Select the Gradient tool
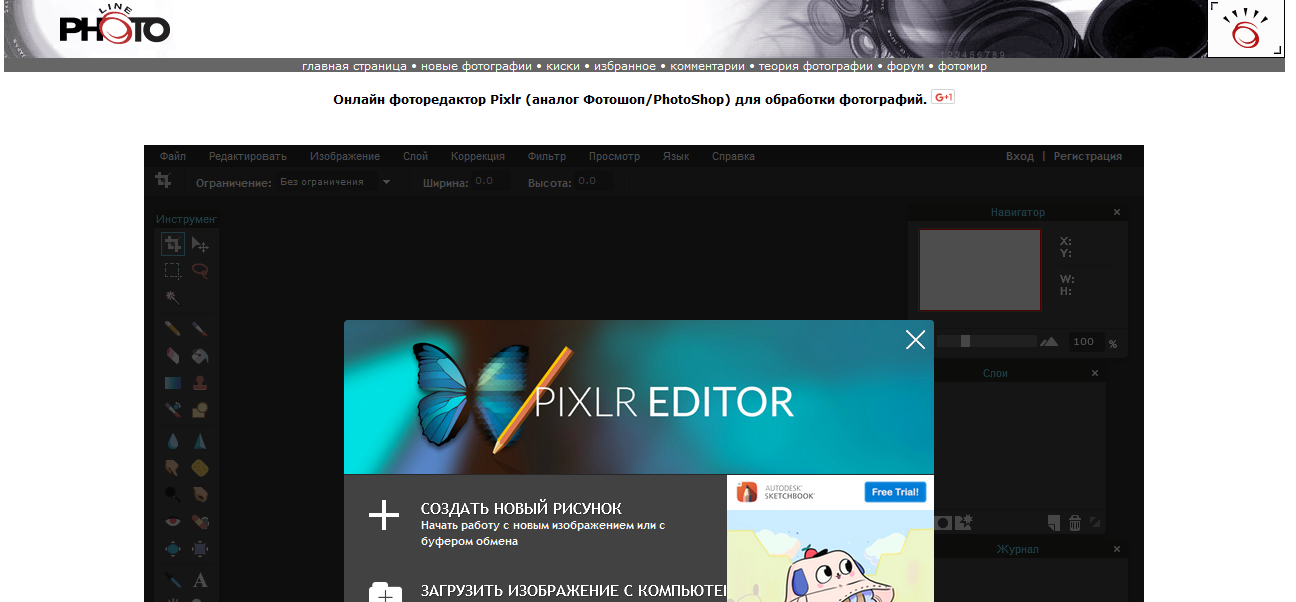This screenshot has width=1296, height=602. point(173,383)
